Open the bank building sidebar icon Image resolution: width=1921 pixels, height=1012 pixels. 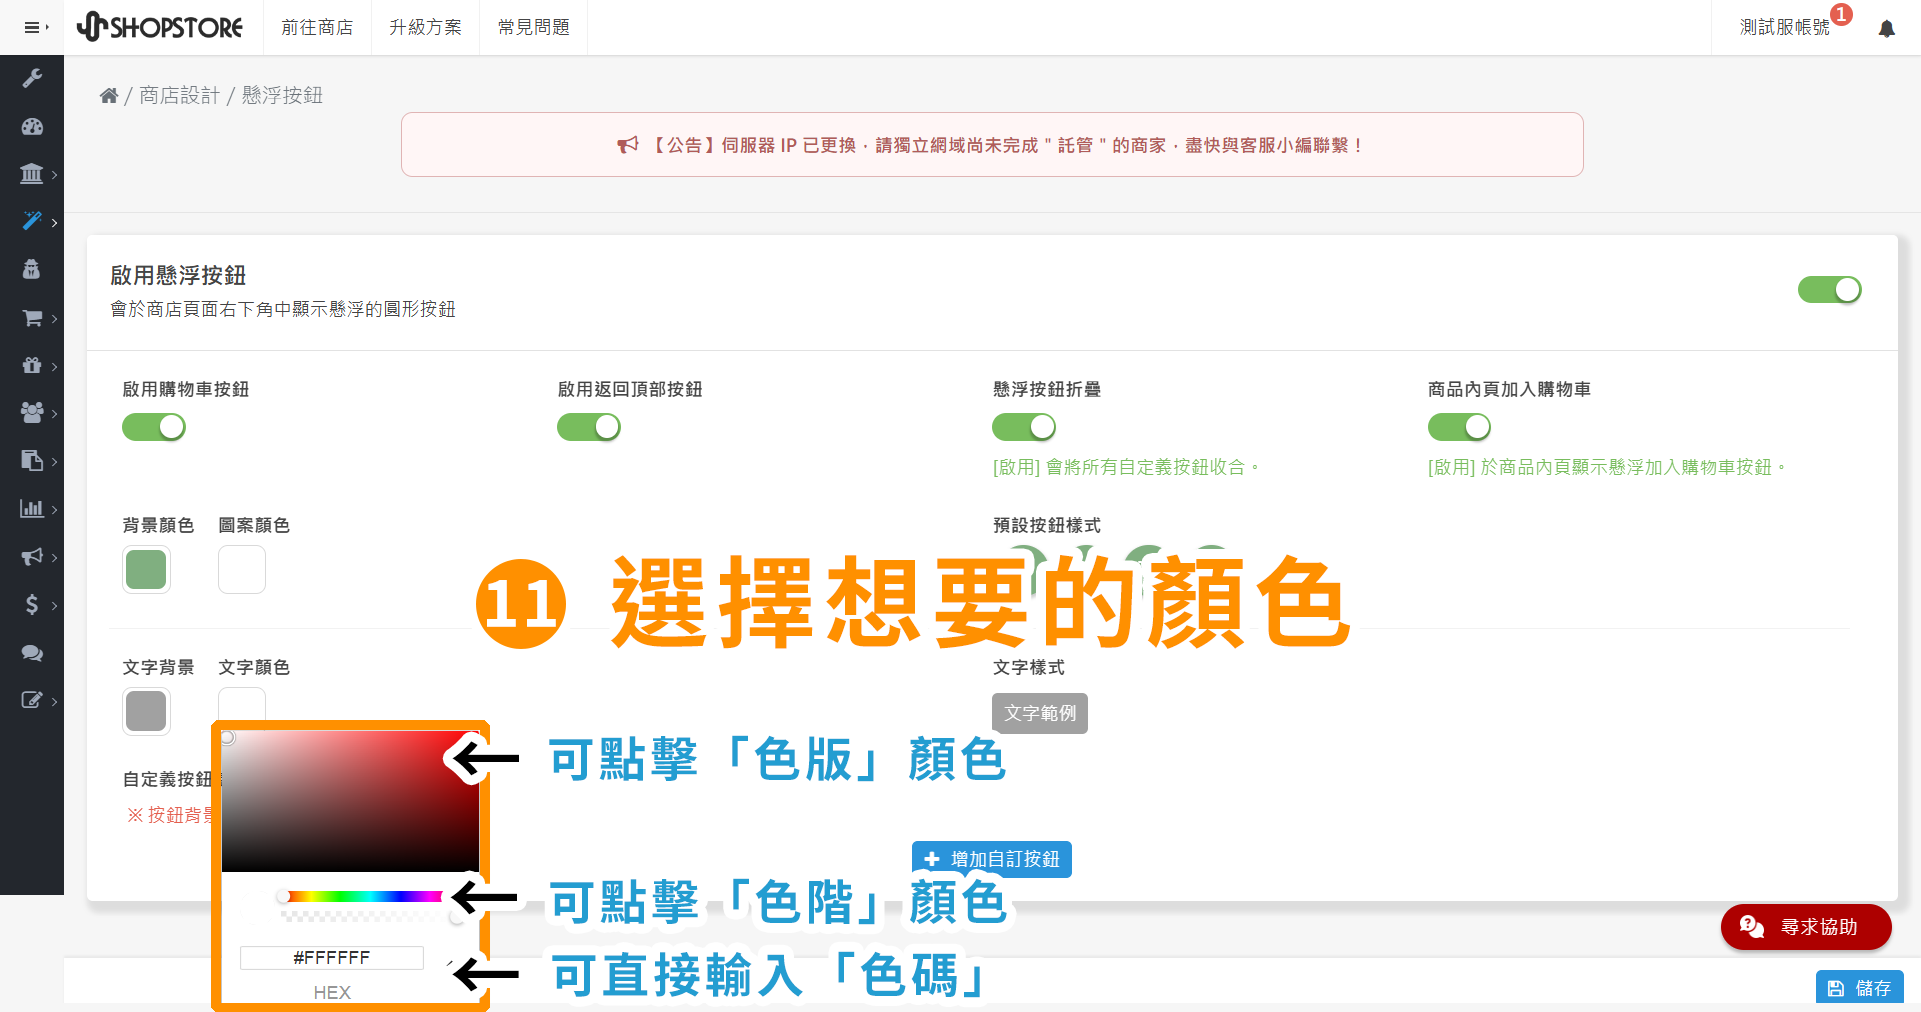32,174
